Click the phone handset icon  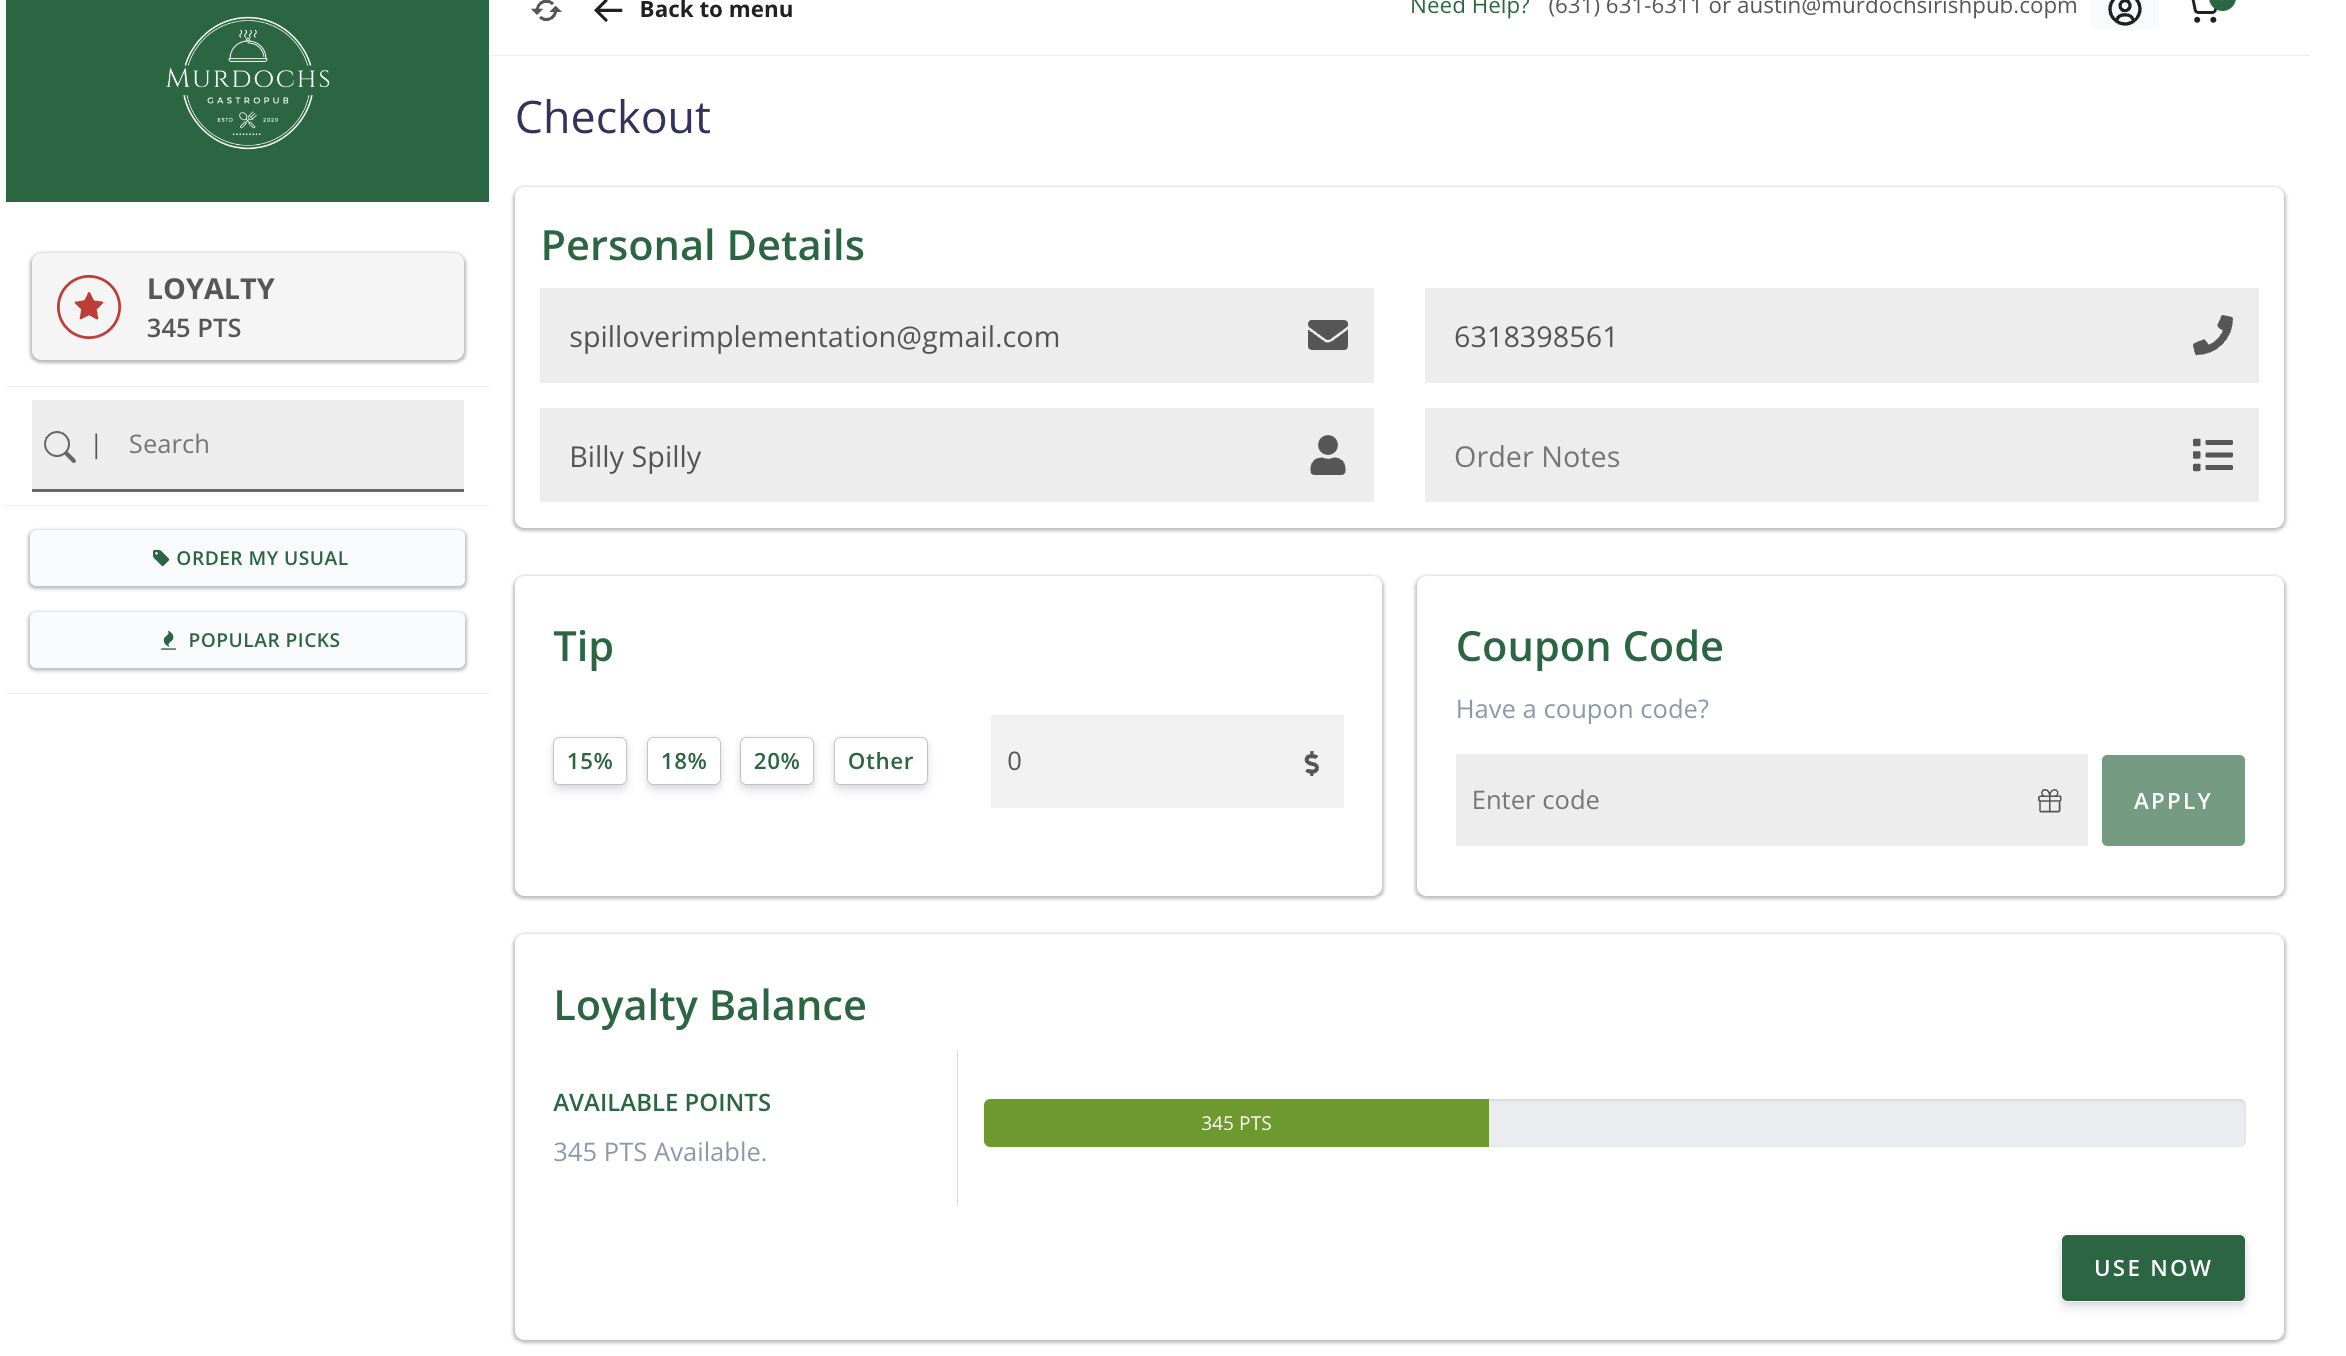pyautogui.click(x=2212, y=335)
